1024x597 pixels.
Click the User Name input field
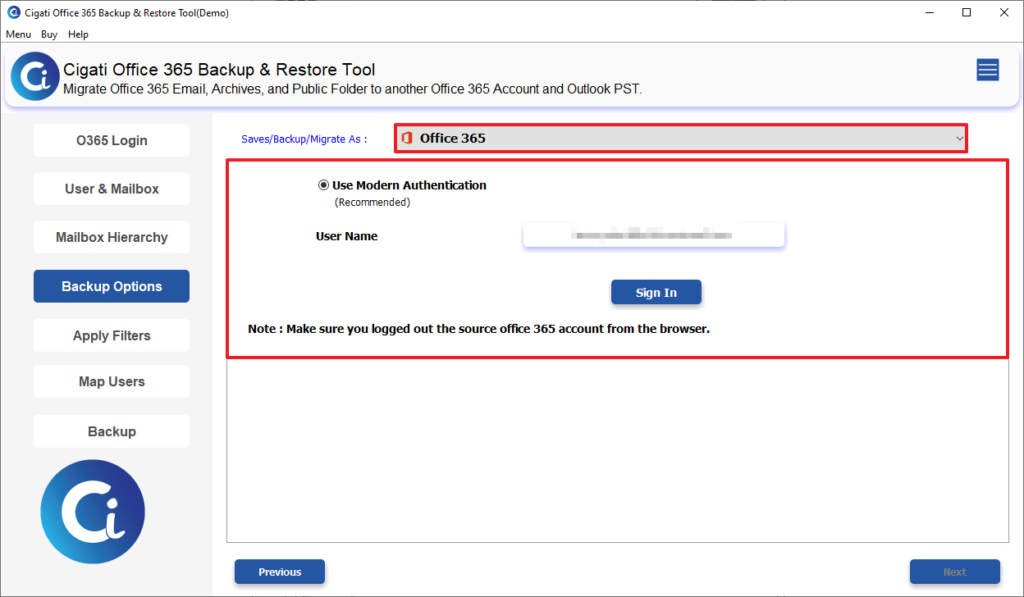(x=654, y=235)
